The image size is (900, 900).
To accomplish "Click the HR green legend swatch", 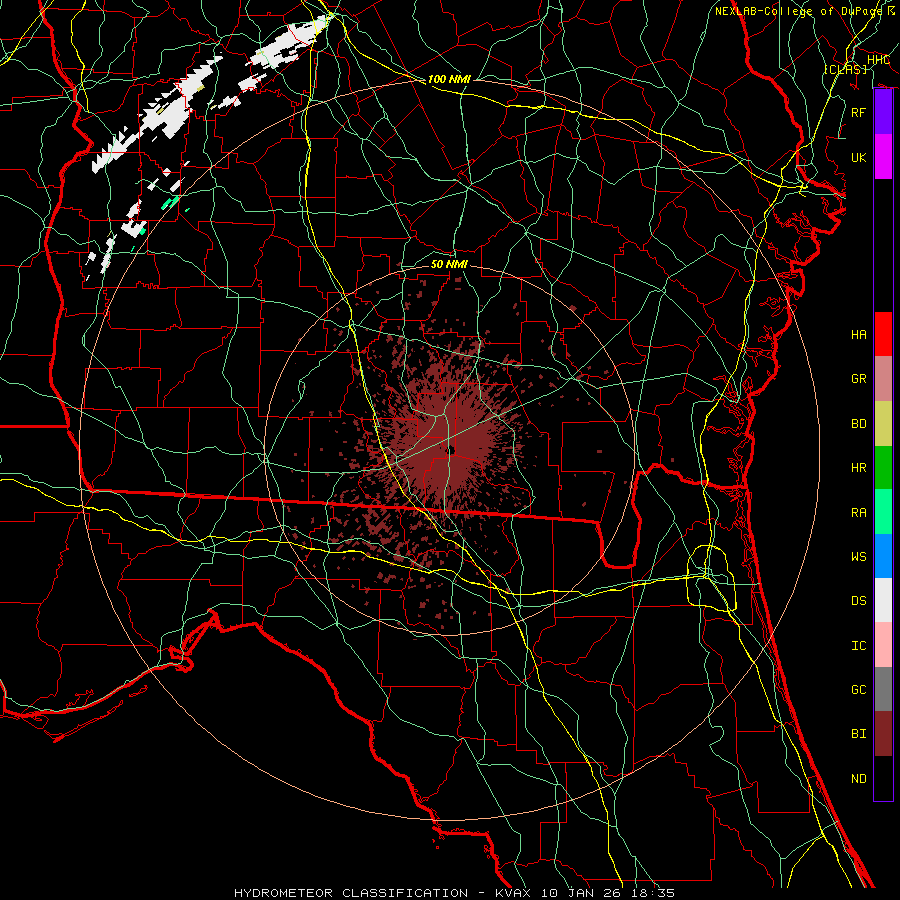I will [883, 467].
